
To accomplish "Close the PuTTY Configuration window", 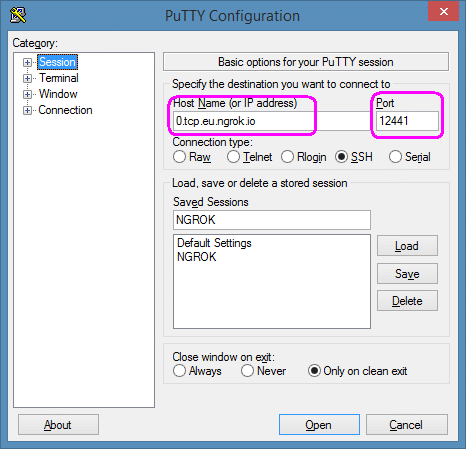I will [444, 12].
